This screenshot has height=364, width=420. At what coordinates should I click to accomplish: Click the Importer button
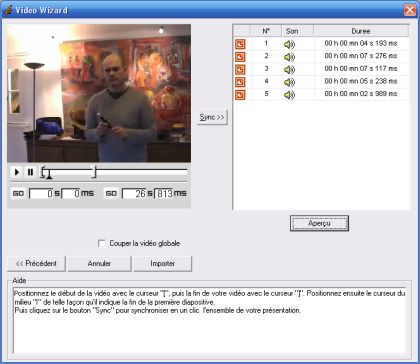(x=163, y=264)
